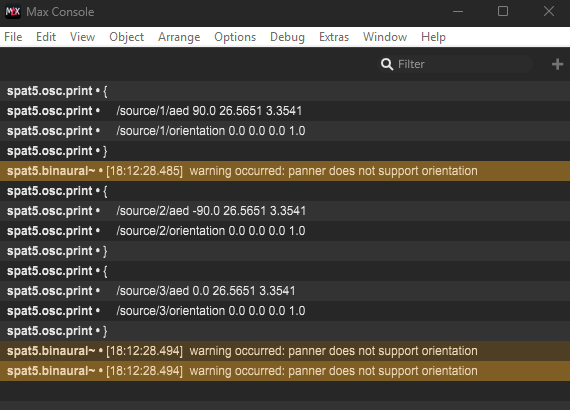Open the Help menu

pyautogui.click(x=433, y=37)
